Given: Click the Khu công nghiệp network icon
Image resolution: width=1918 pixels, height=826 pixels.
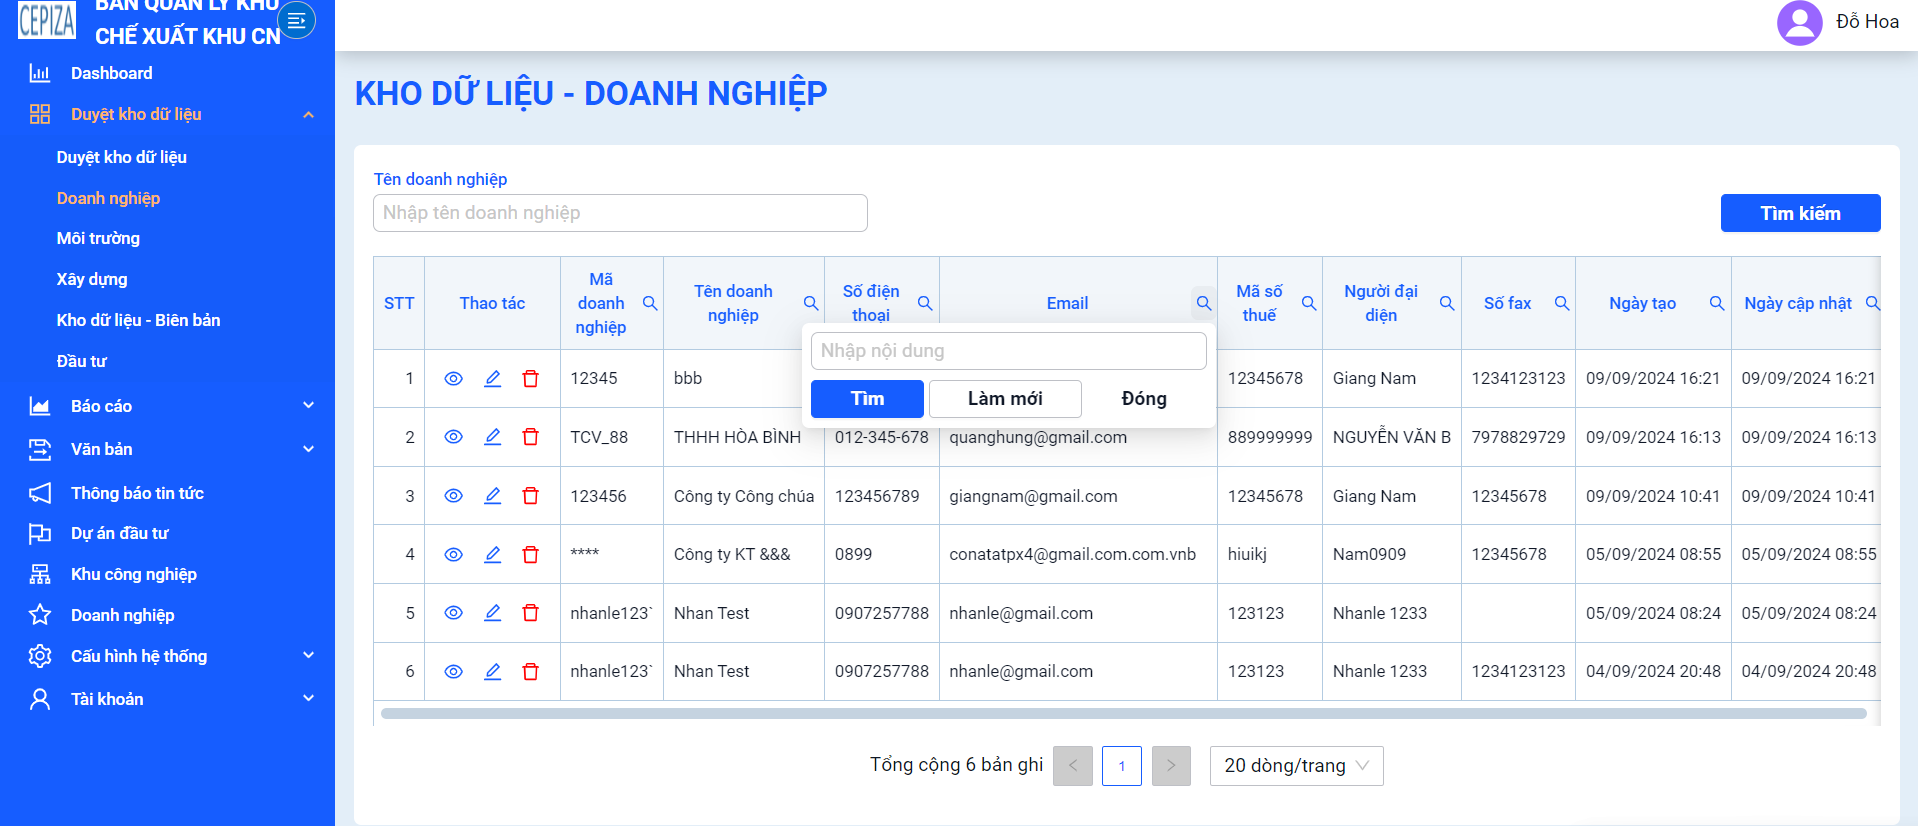Looking at the screenshot, I should pyautogui.click(x=40, y=574).
